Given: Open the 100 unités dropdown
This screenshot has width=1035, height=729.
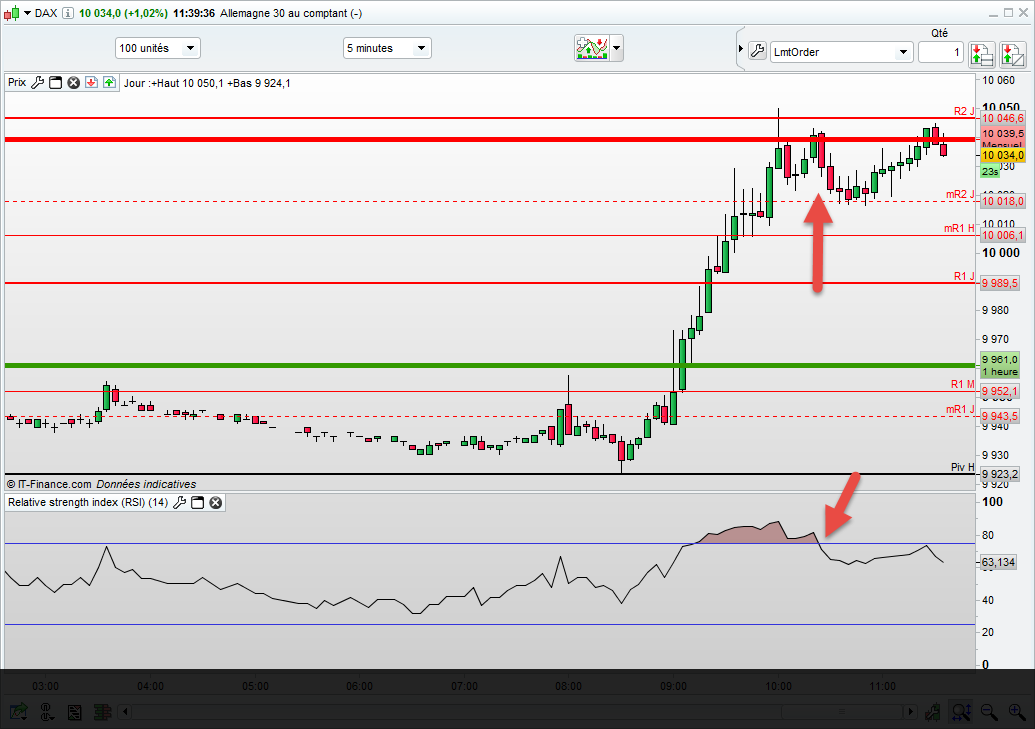Looking at the screenshot, I should pos(158,48).
